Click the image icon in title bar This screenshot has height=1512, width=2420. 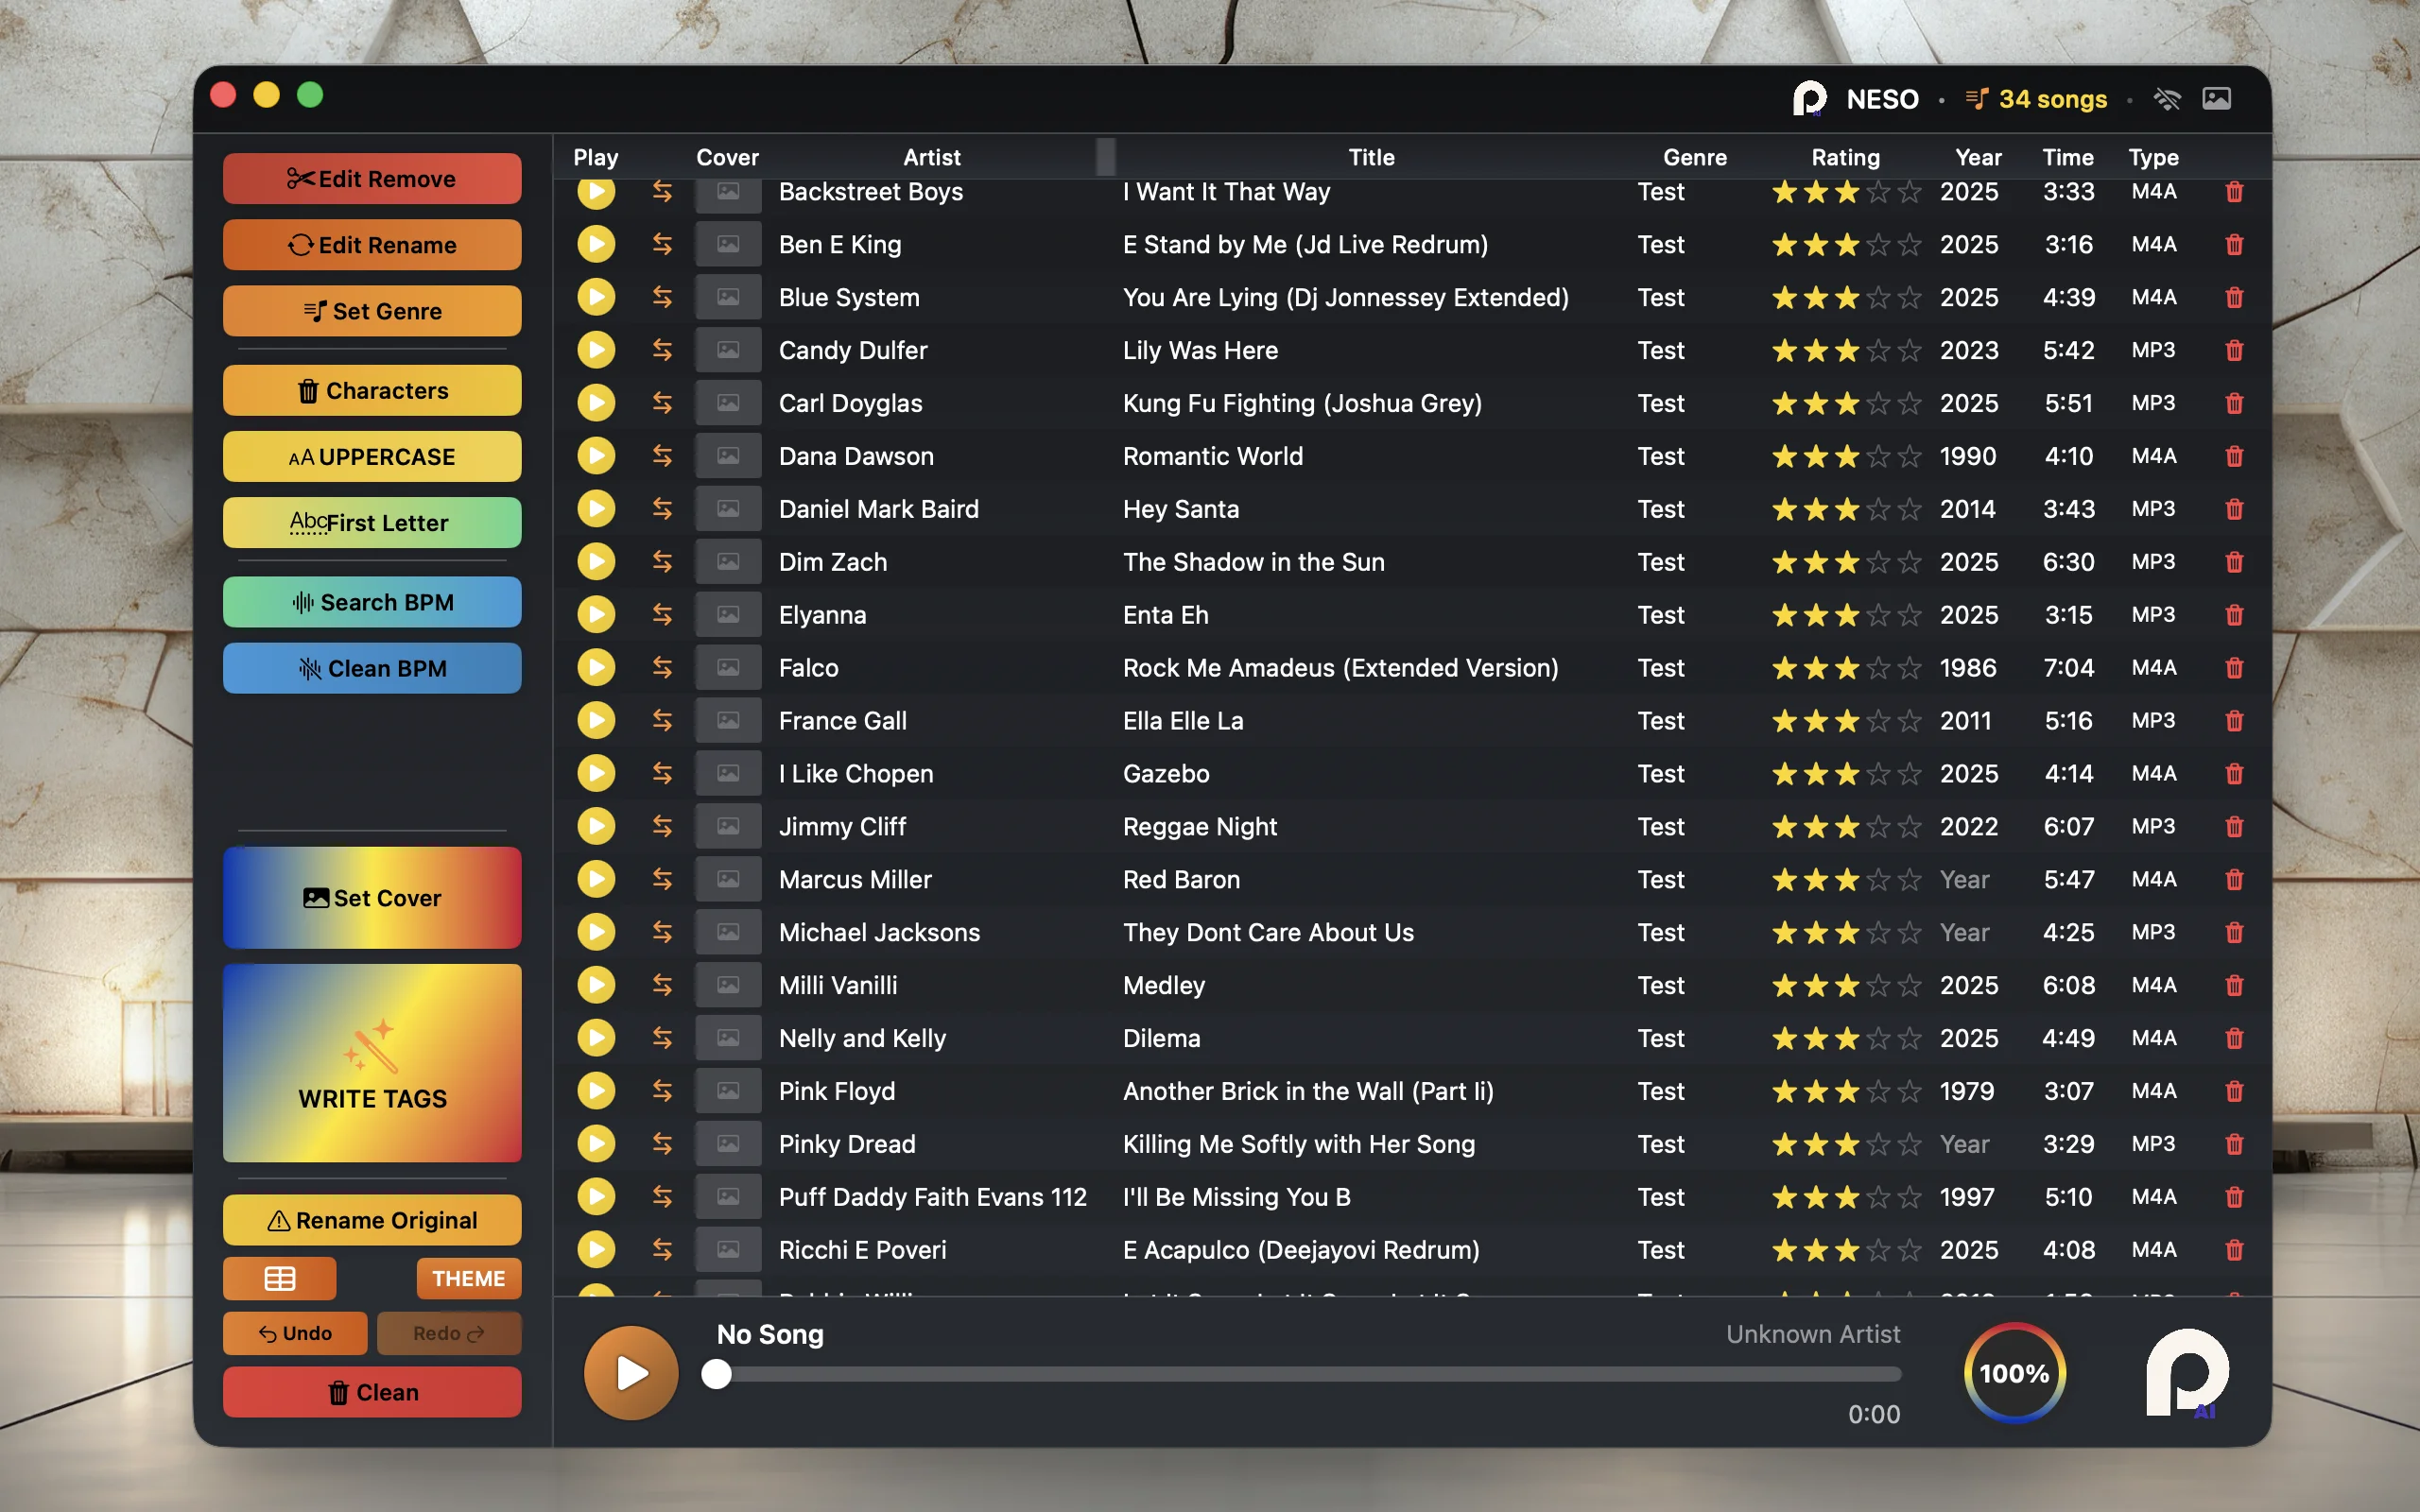click(2216, 98)
